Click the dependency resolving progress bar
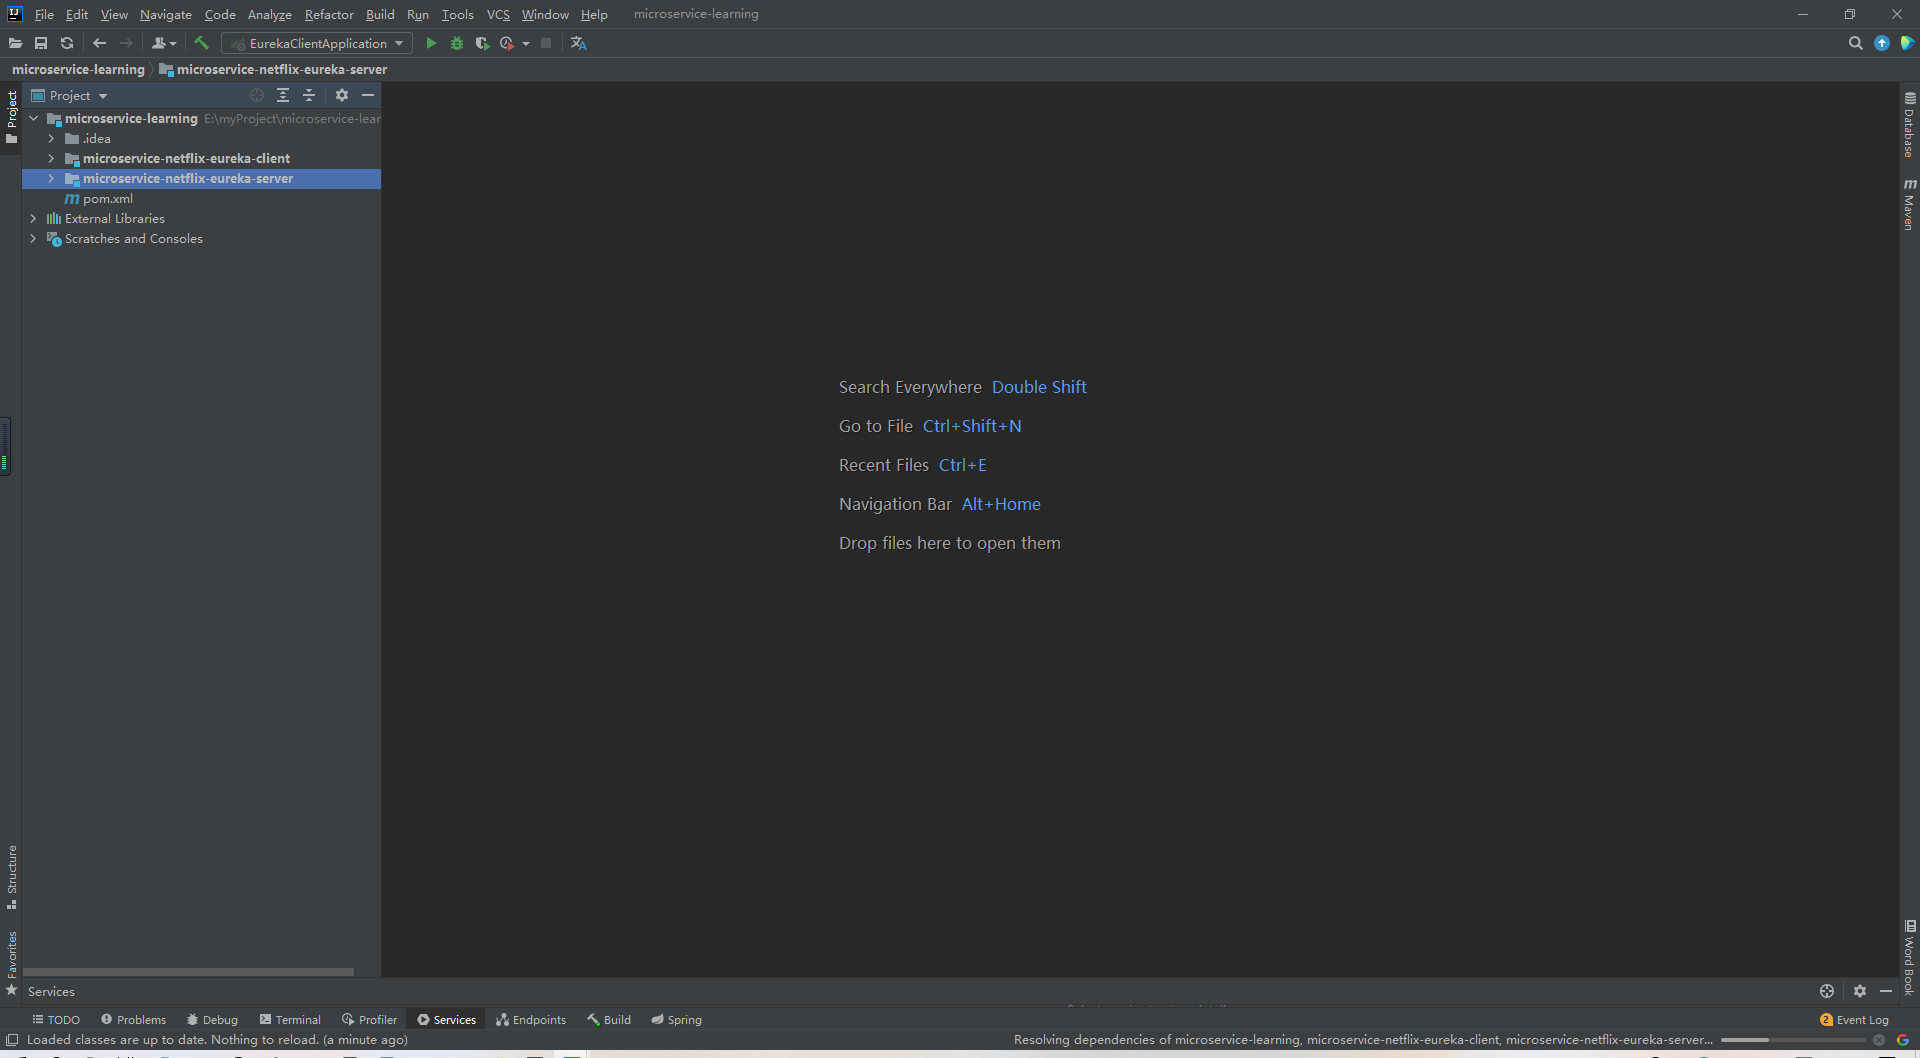This screenshot has width=1920, height=1058. point(1793,1040)
